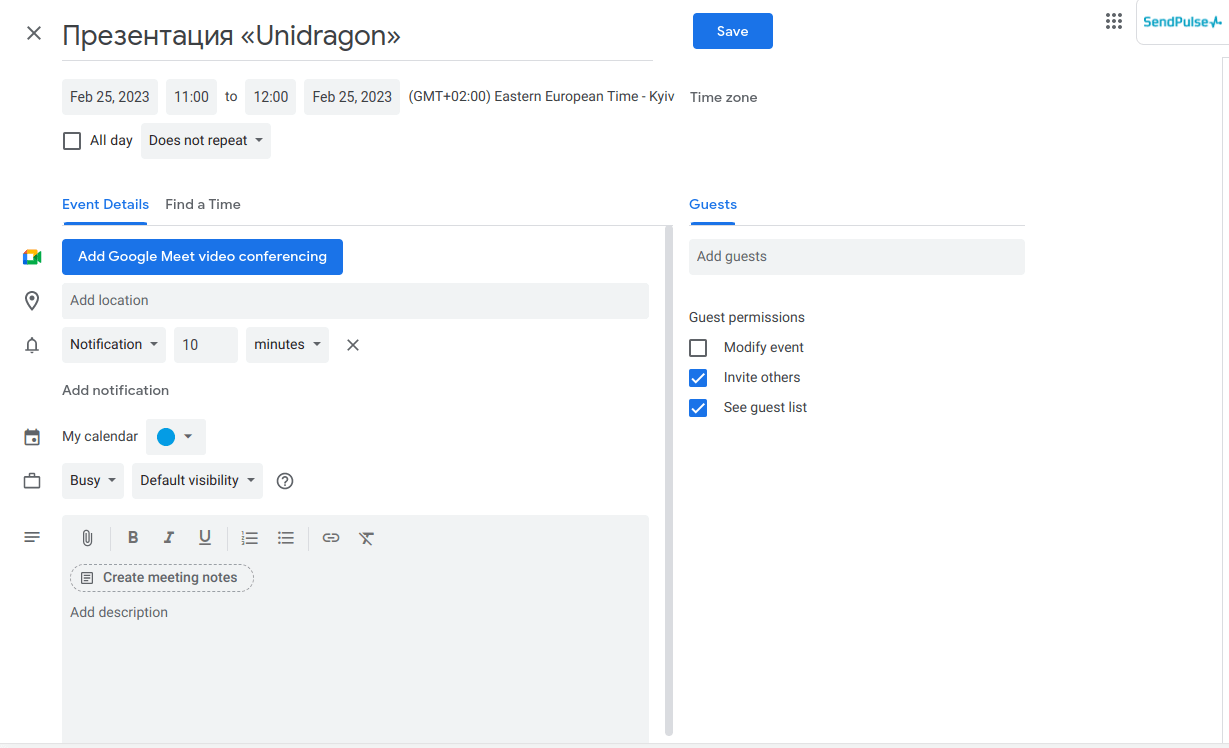Insert a bulleted list in description

286,538
